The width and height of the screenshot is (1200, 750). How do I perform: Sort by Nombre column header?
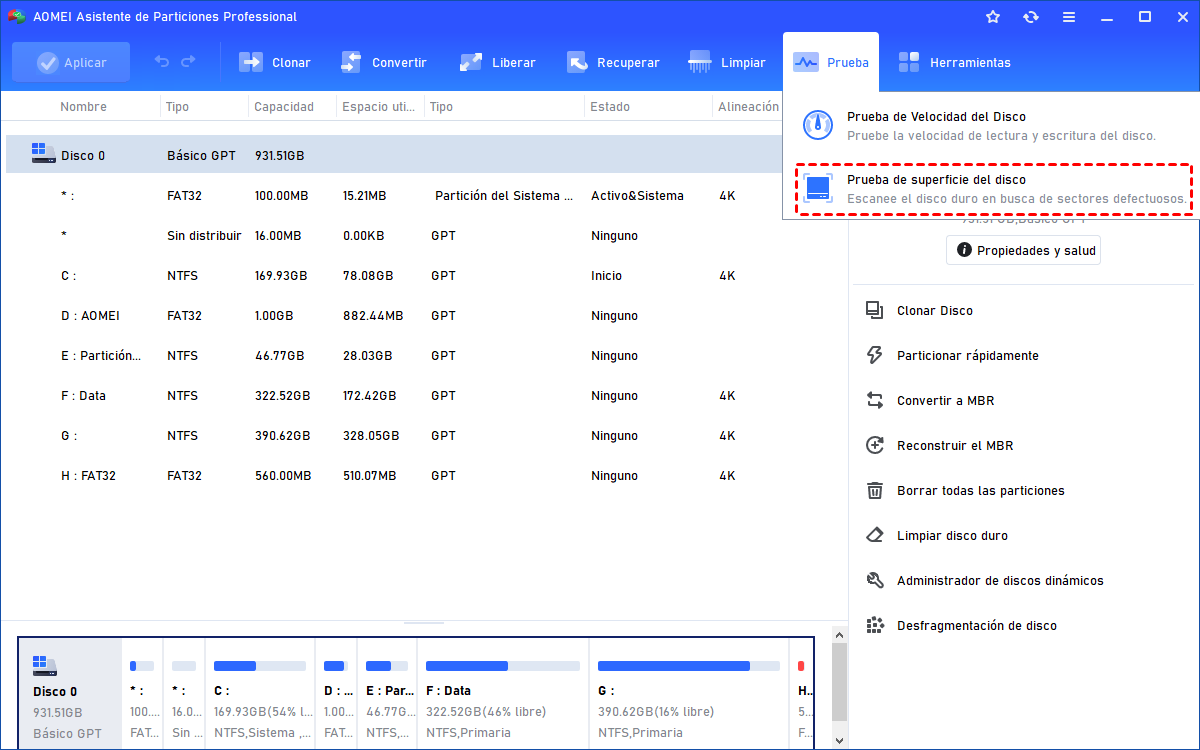point(83,106)
